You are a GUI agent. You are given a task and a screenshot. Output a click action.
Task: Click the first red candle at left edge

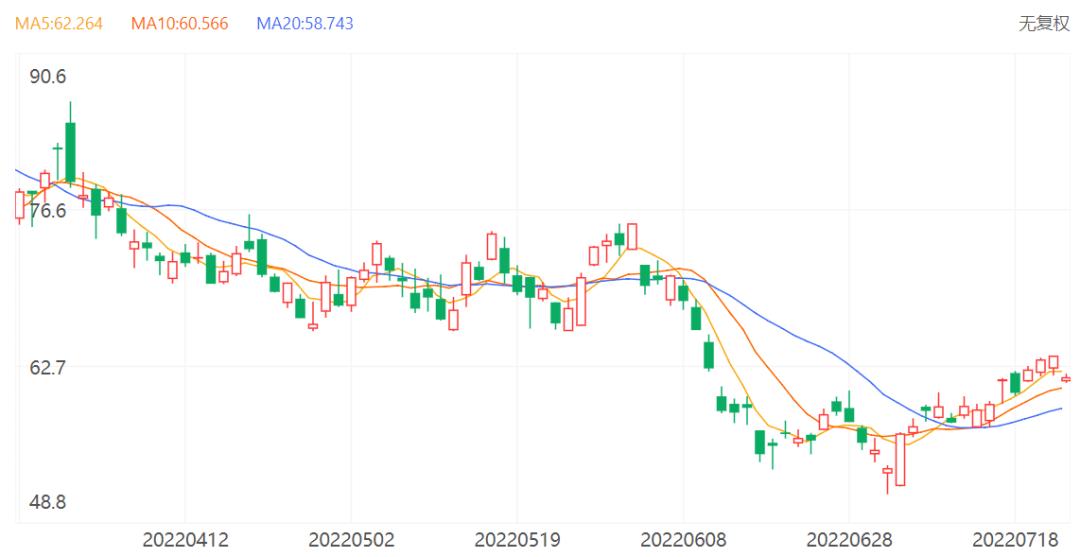[x=19, y=205]
